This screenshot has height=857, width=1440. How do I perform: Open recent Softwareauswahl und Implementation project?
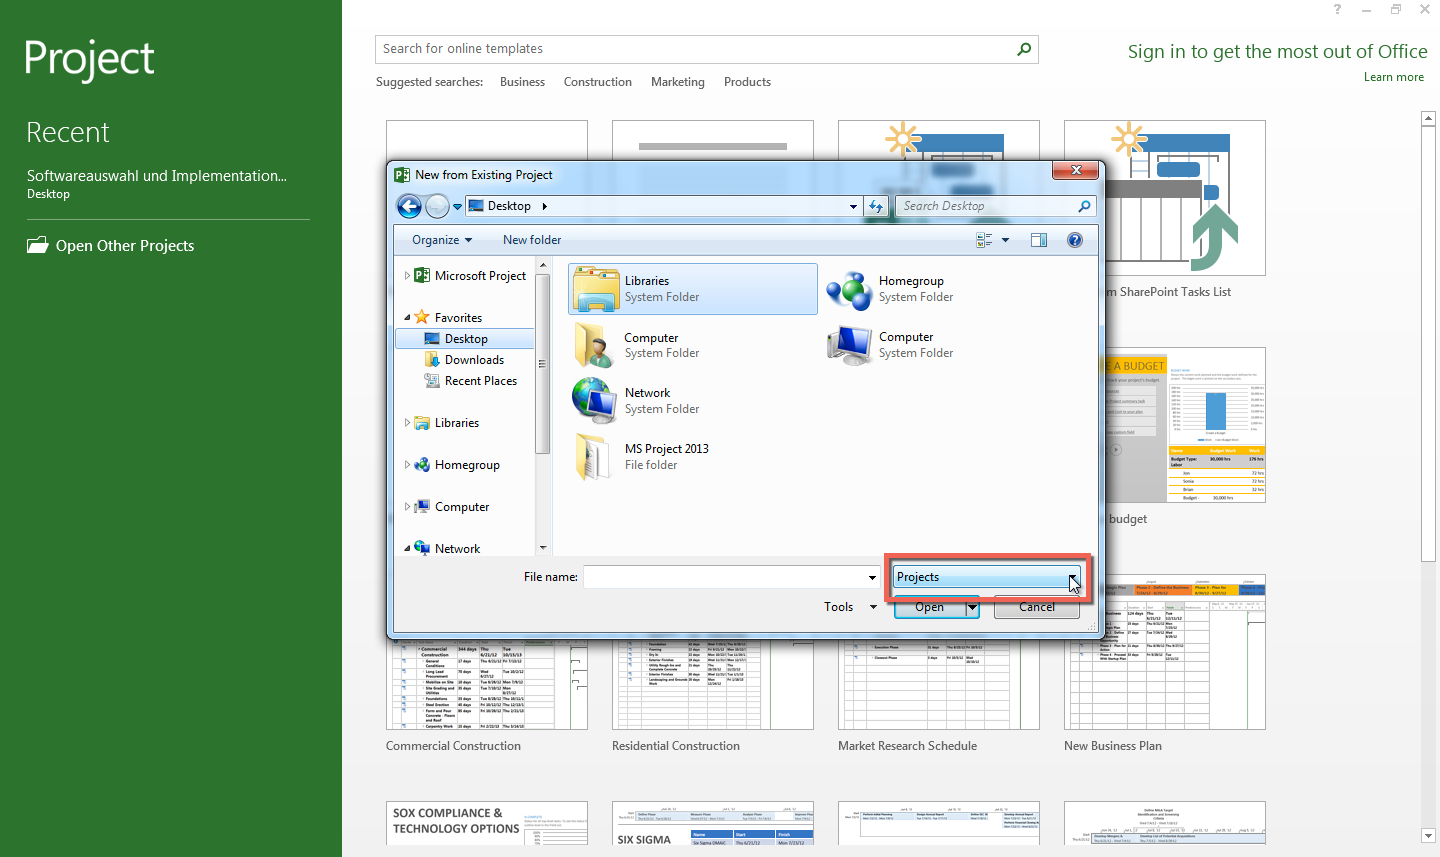(157, 184)
